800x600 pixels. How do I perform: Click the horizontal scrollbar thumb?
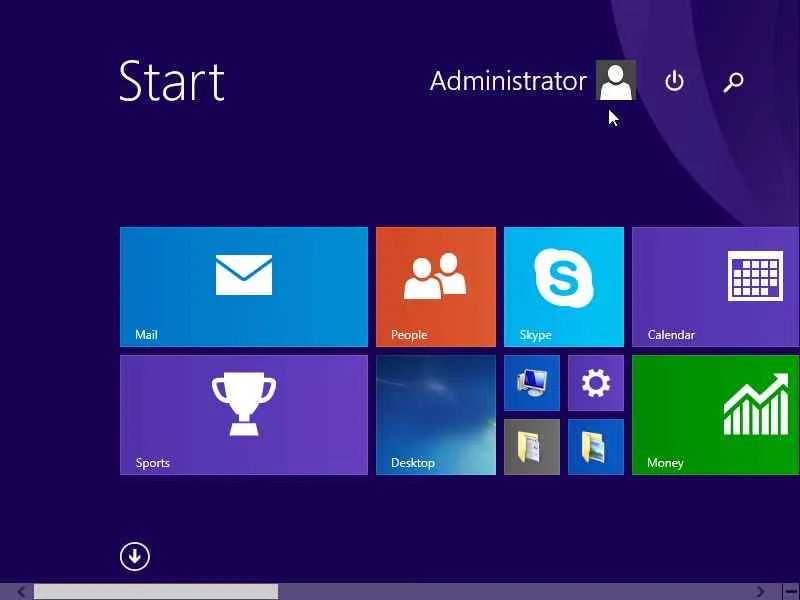coord(156,592)
